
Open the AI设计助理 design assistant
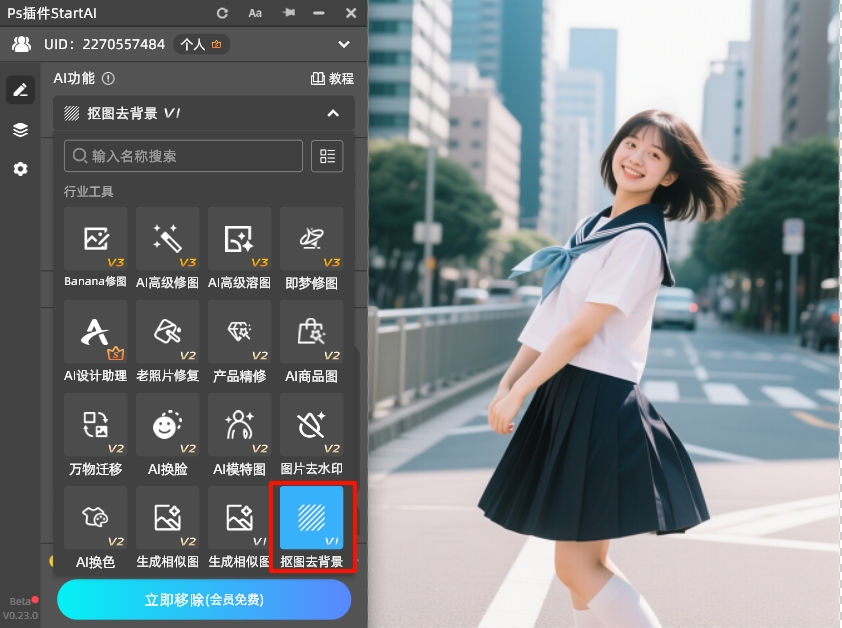[95, 335]
